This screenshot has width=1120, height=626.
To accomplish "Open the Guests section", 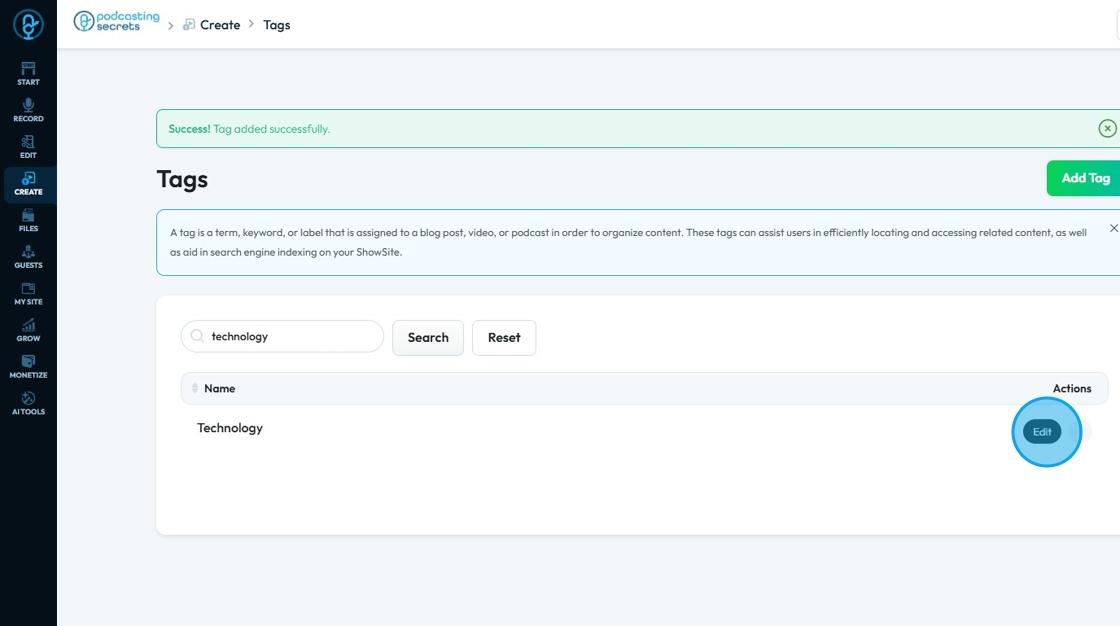I will (x=28, y=257).
